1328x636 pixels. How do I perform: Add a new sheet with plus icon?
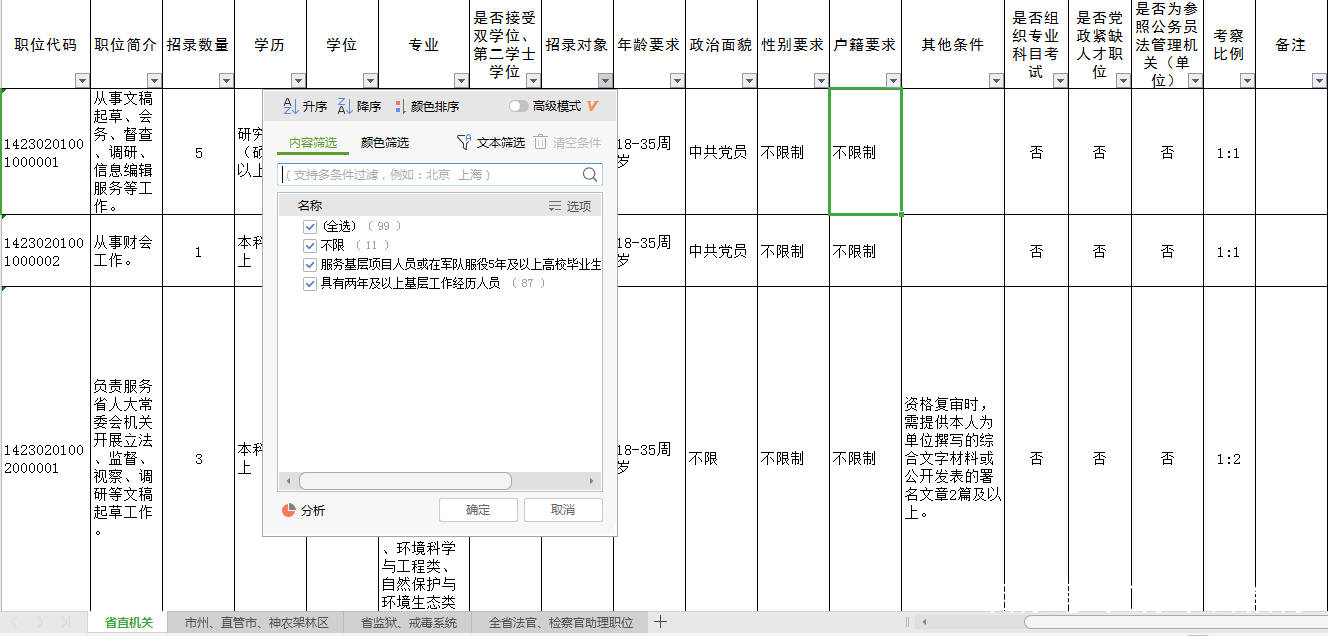click(660, 622)
